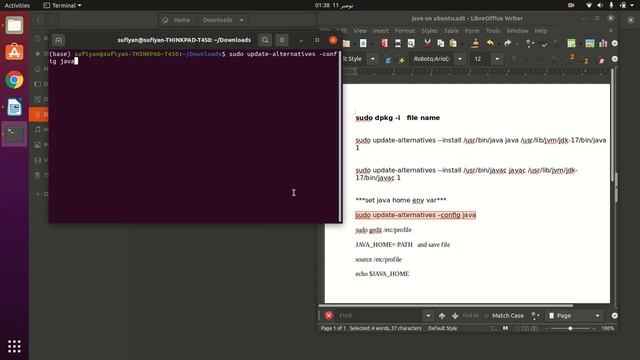The width and height of the screenshot is (640, 360).
Task: Click the New Style from selection icon
Action: point(402,60)
